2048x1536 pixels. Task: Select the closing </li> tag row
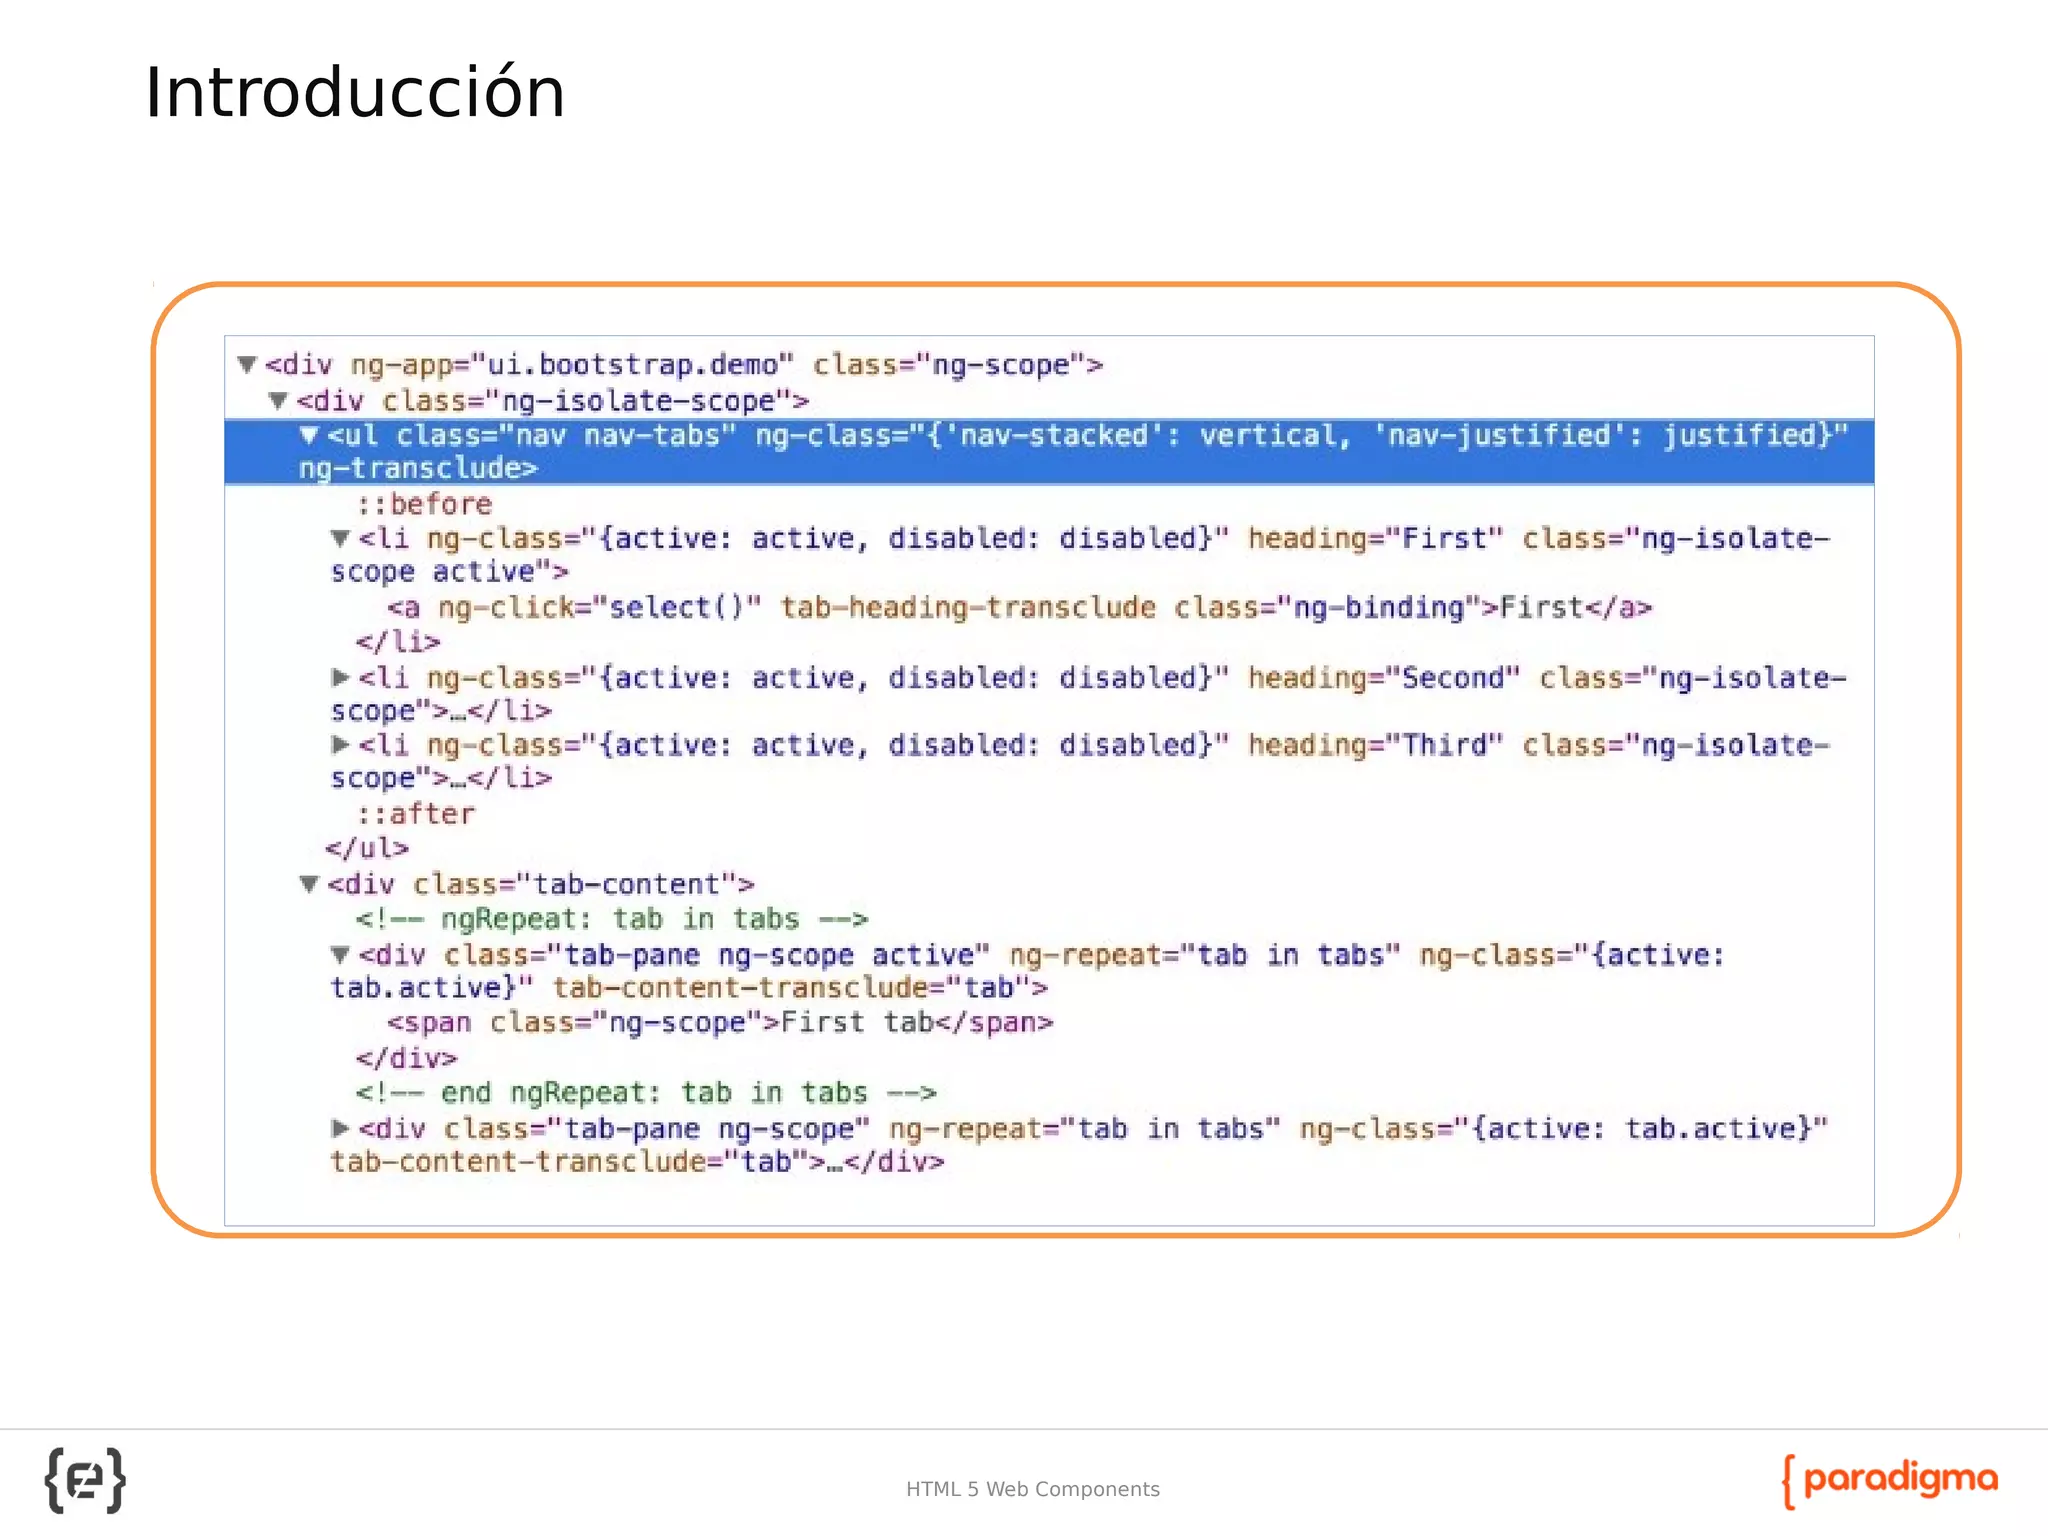[398, 642]
